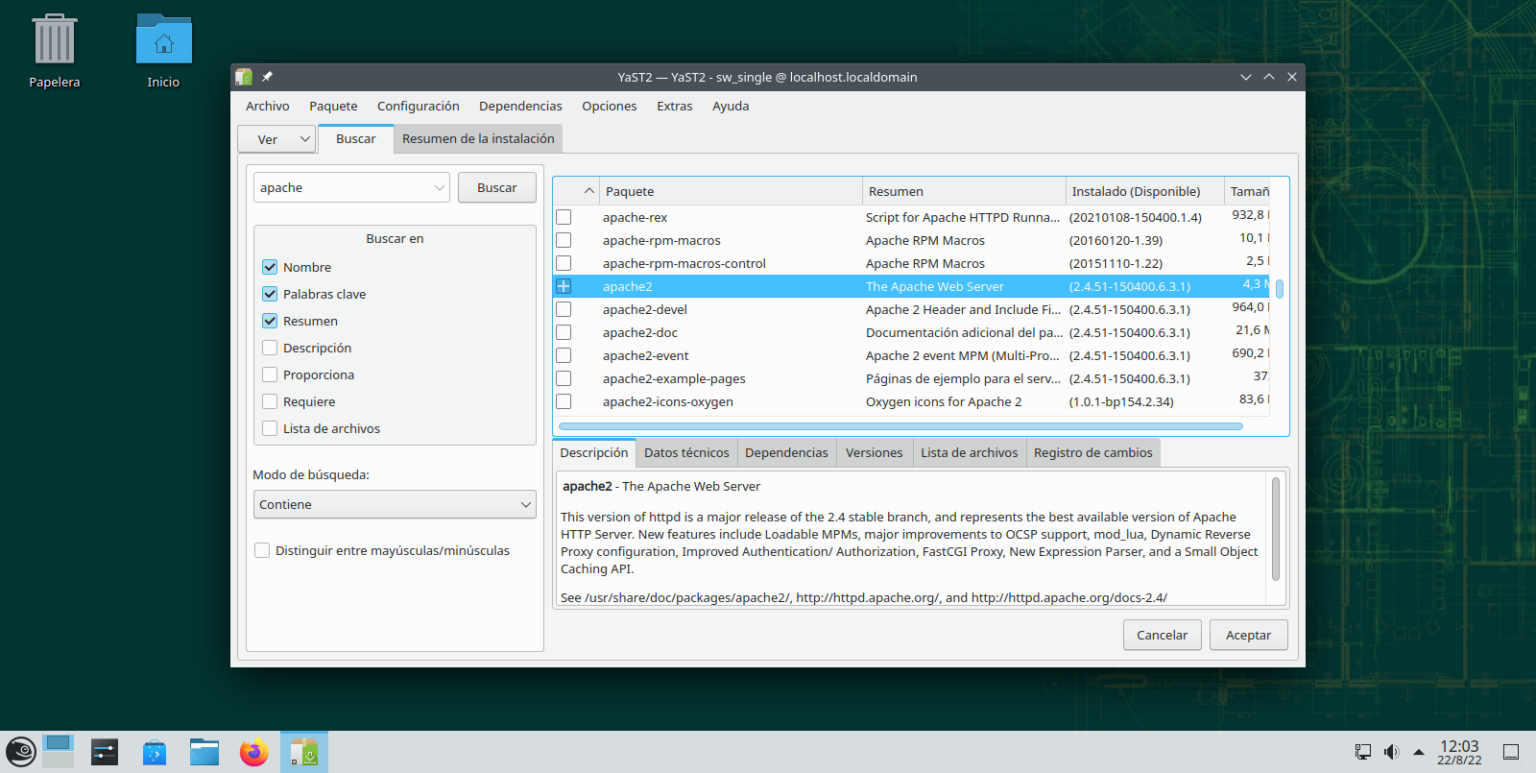This screenshot has height=773, width=1536.
Task: Open Dolphin file manager from the taskbar
Action: click(x=204, y=751)
